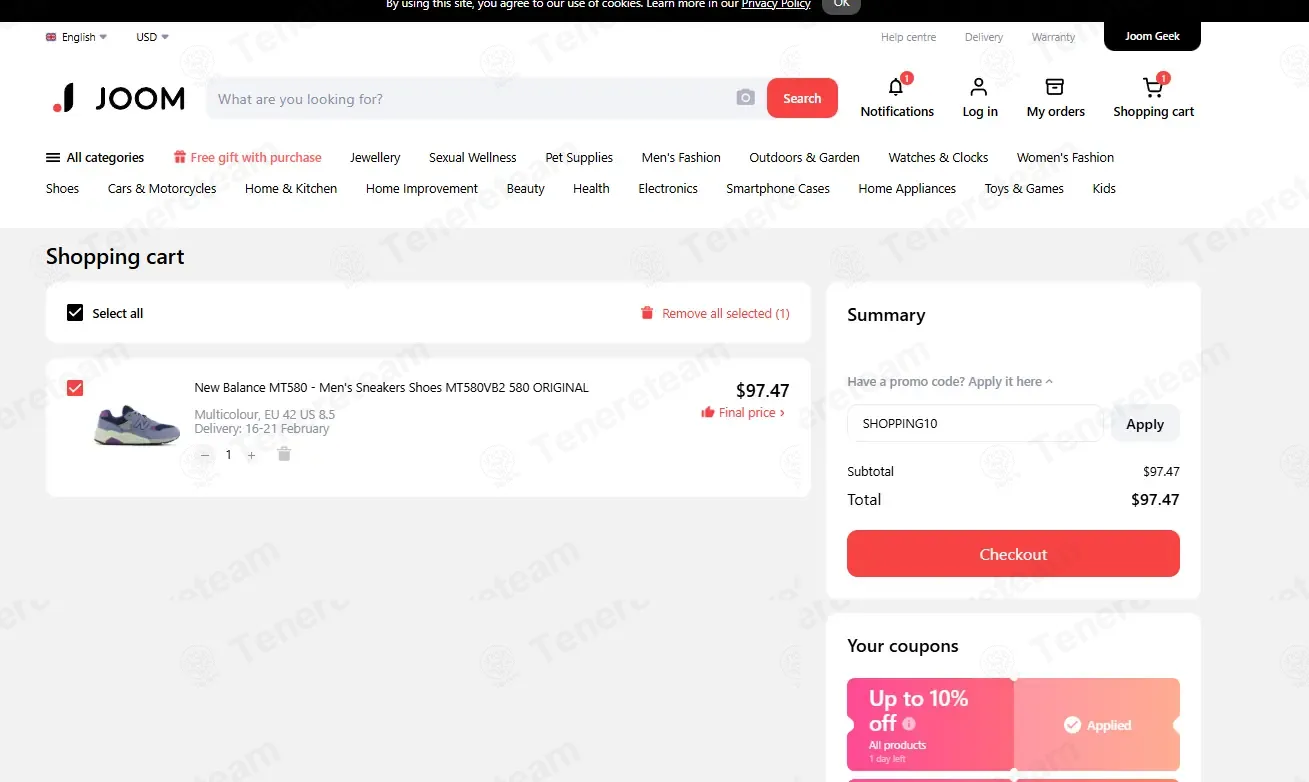Go to Home & Kitchen category
This screenshot has height=782, width=1309.
click(291, 188)
